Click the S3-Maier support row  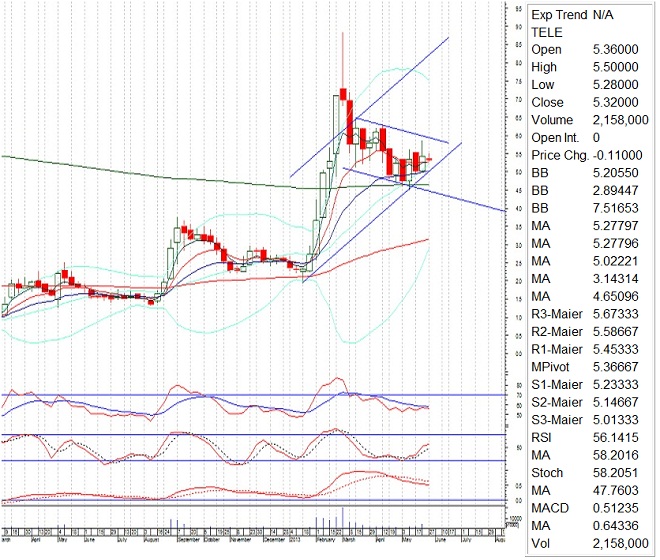[590, 420]
